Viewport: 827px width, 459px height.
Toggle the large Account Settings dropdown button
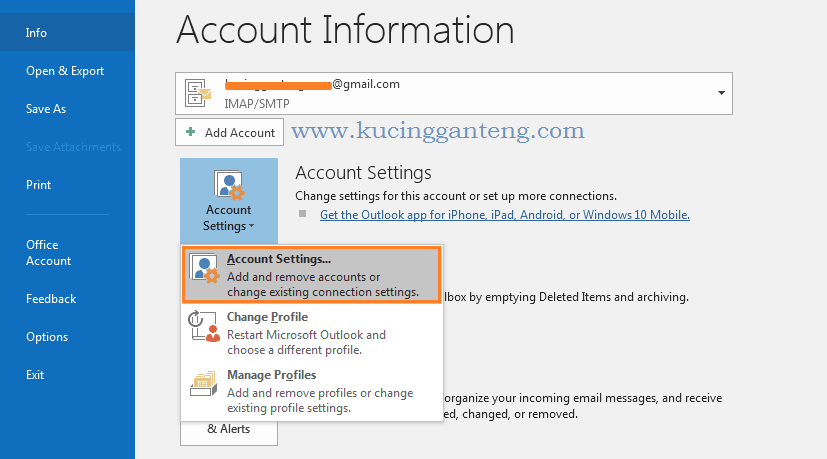(229, 200)
